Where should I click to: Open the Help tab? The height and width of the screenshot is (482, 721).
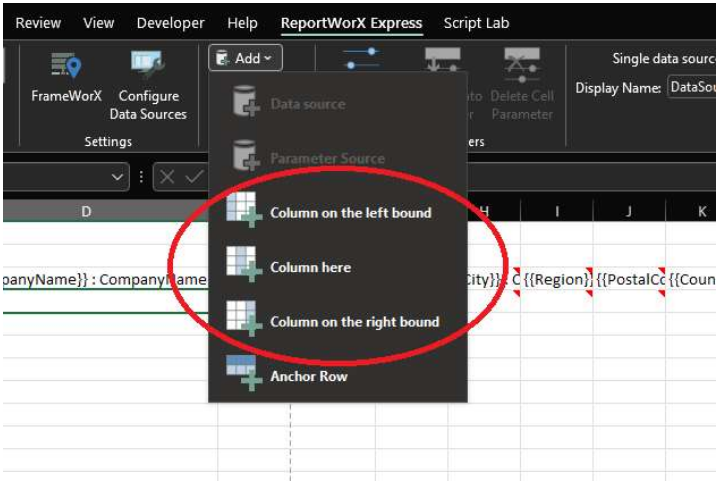[x=242, y=23]
